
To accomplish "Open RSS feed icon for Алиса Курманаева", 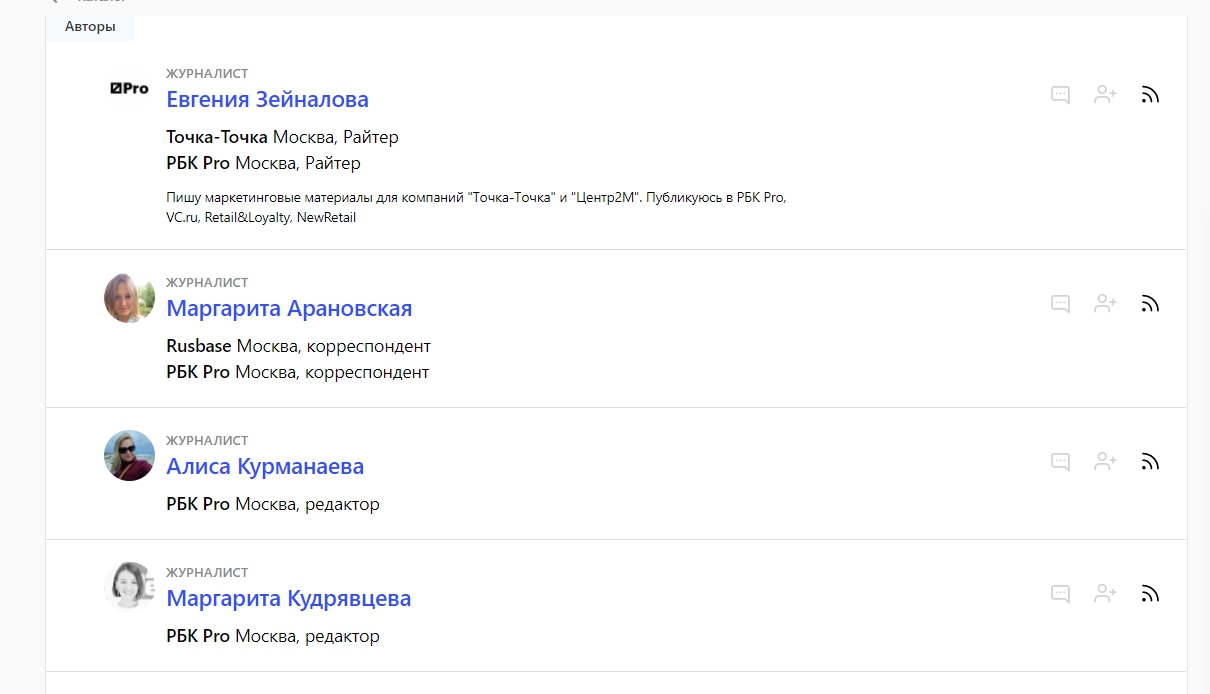I will coord(1150,462).
